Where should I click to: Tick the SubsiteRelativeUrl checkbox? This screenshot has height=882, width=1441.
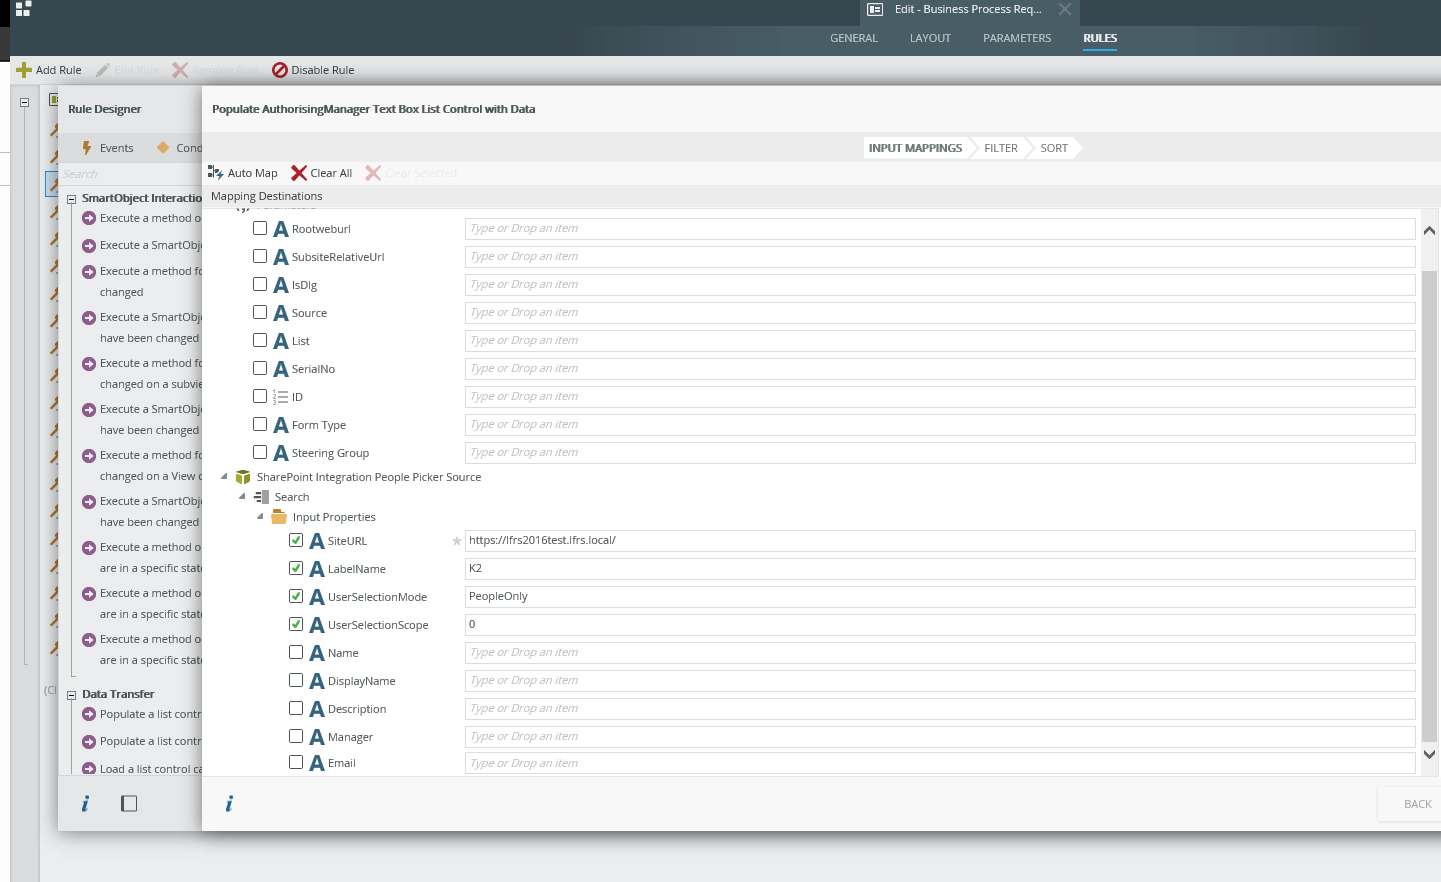(260, 256)
